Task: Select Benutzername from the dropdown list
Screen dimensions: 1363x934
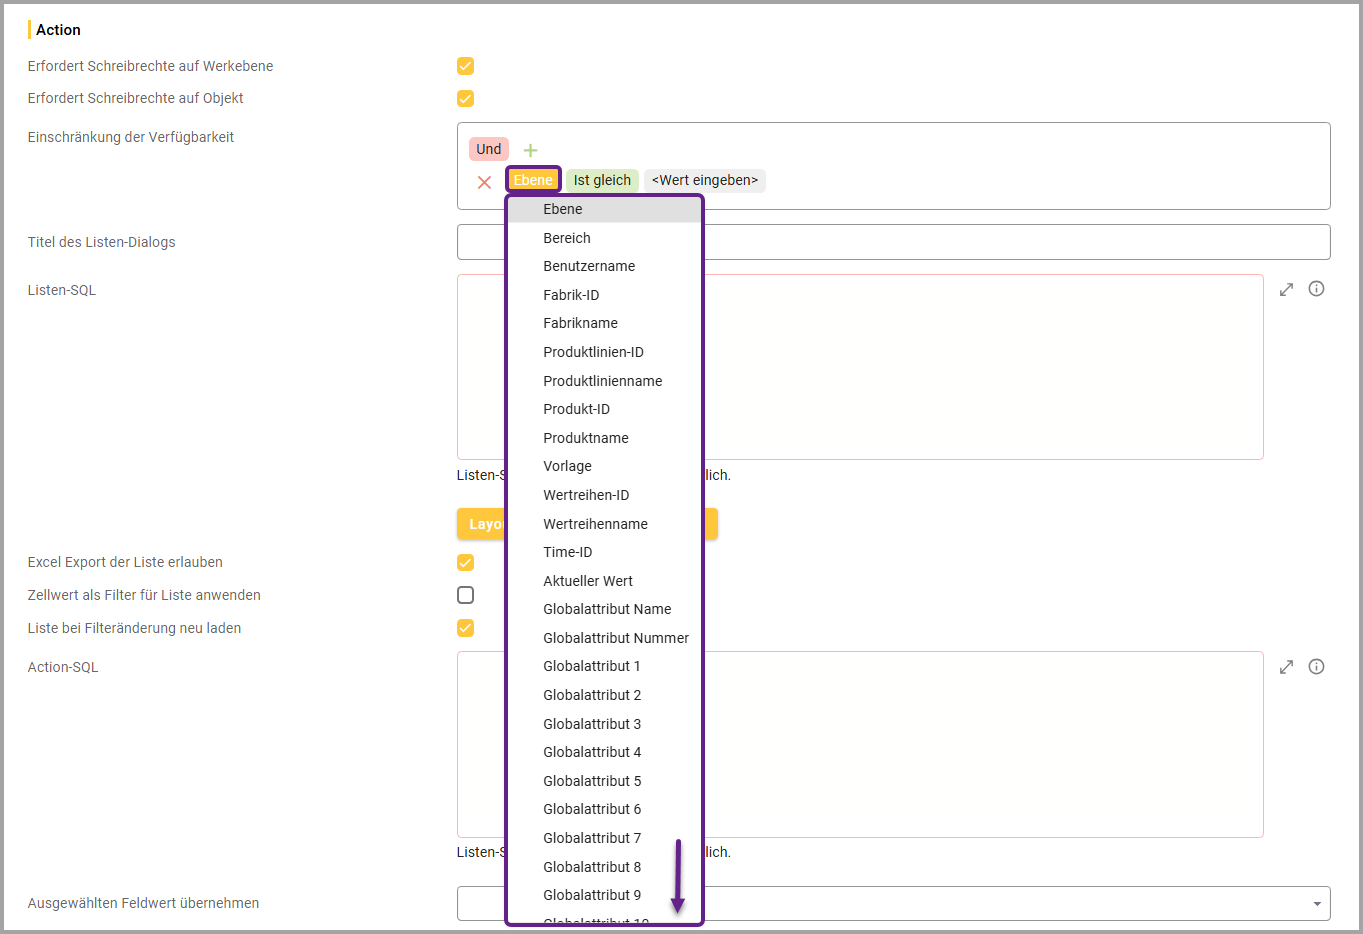Action: 589,266
